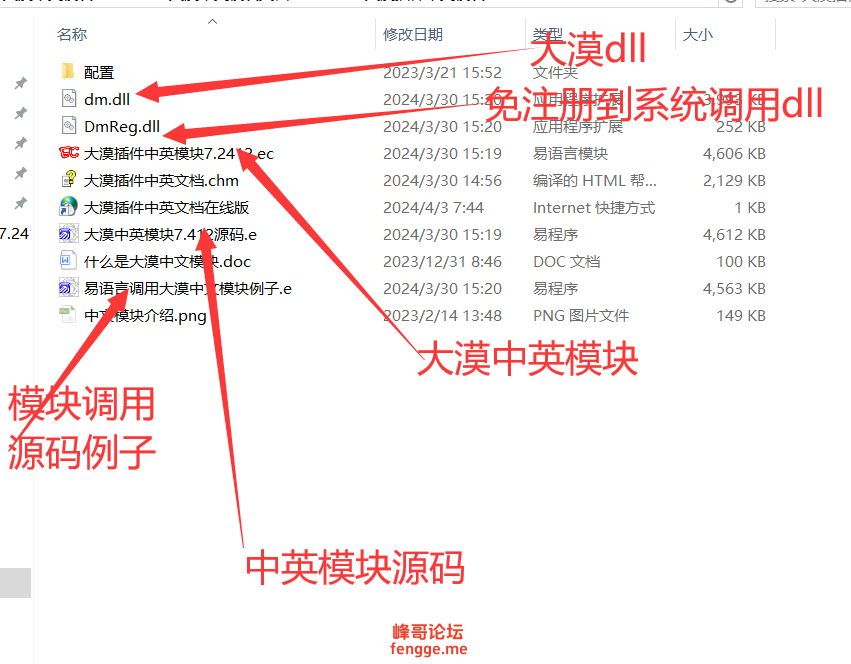851x664 pixels.
Task: Sort files by the 类型 column header
Action: coord(548,35)
